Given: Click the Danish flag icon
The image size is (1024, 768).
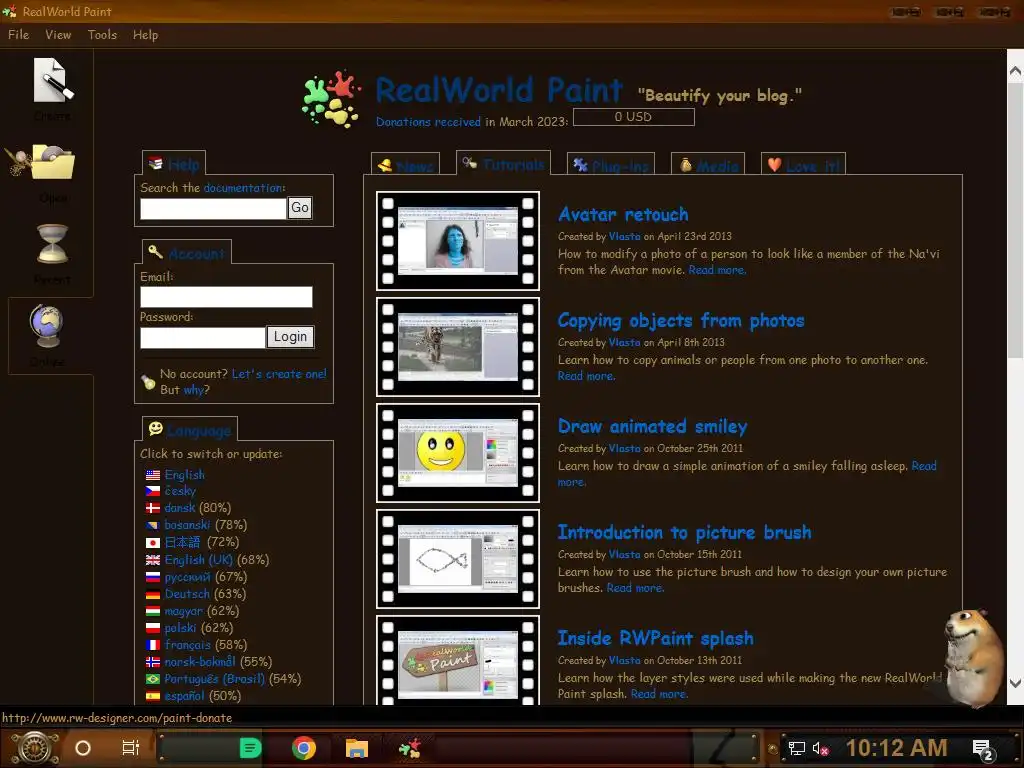Looking at the screenshot, I should (153, 508).
